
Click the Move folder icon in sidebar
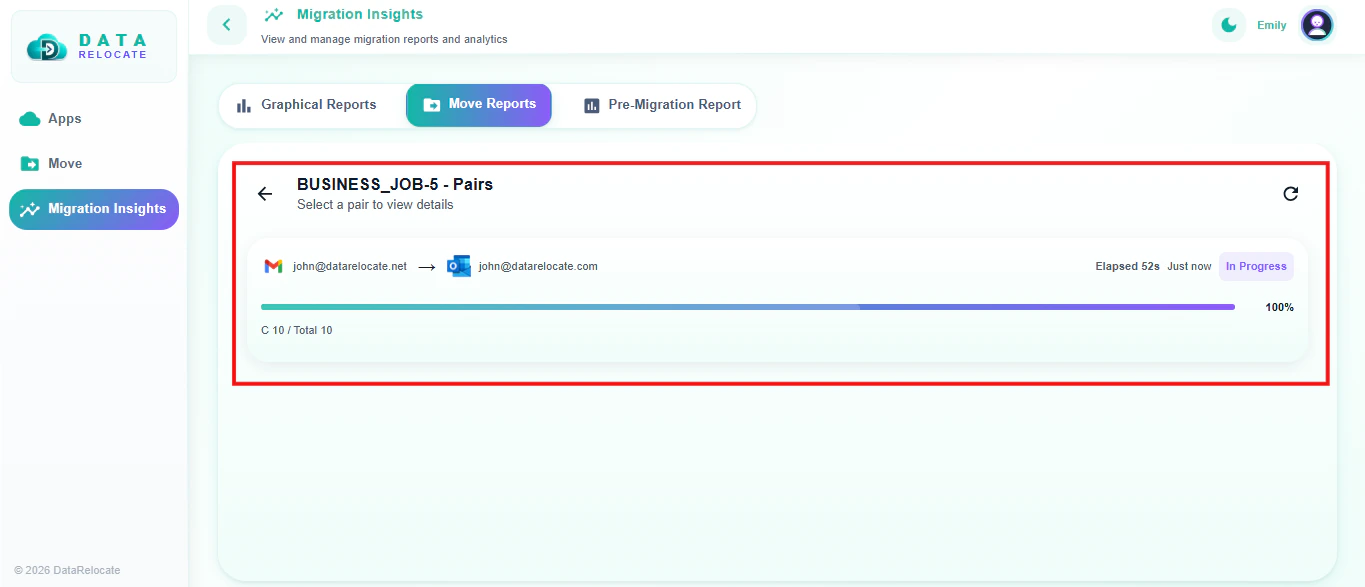pos(30,164)
